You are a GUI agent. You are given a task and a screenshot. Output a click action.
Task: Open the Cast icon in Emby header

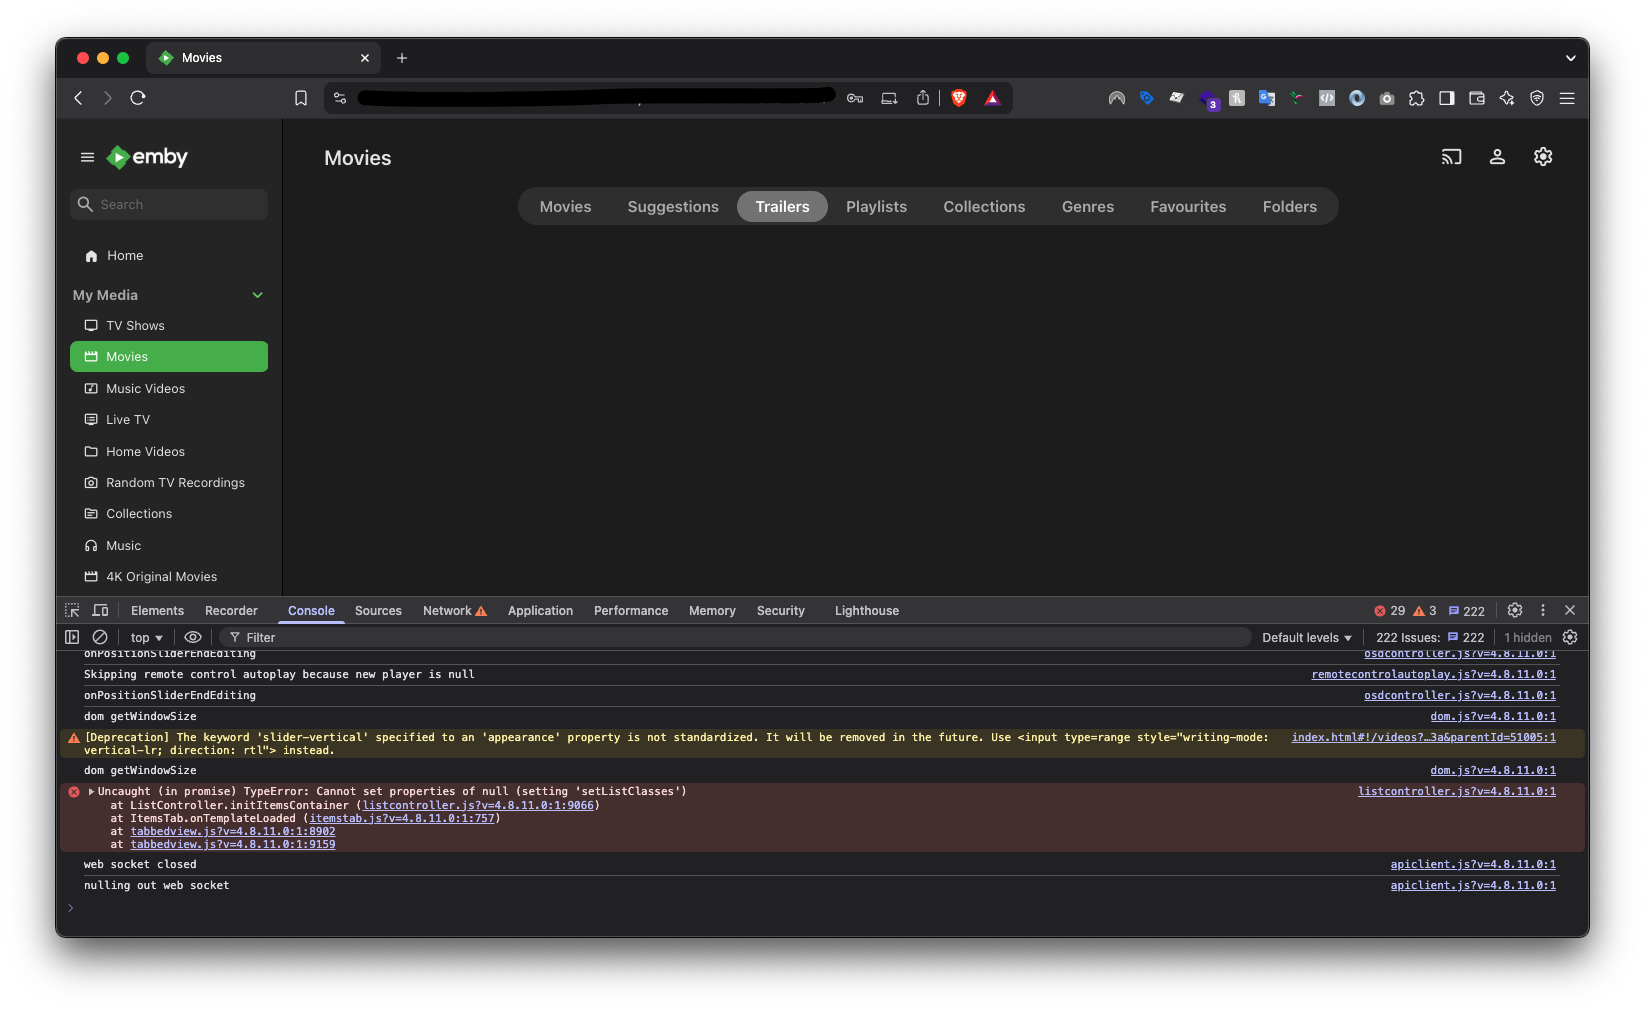click(1451, 157)
